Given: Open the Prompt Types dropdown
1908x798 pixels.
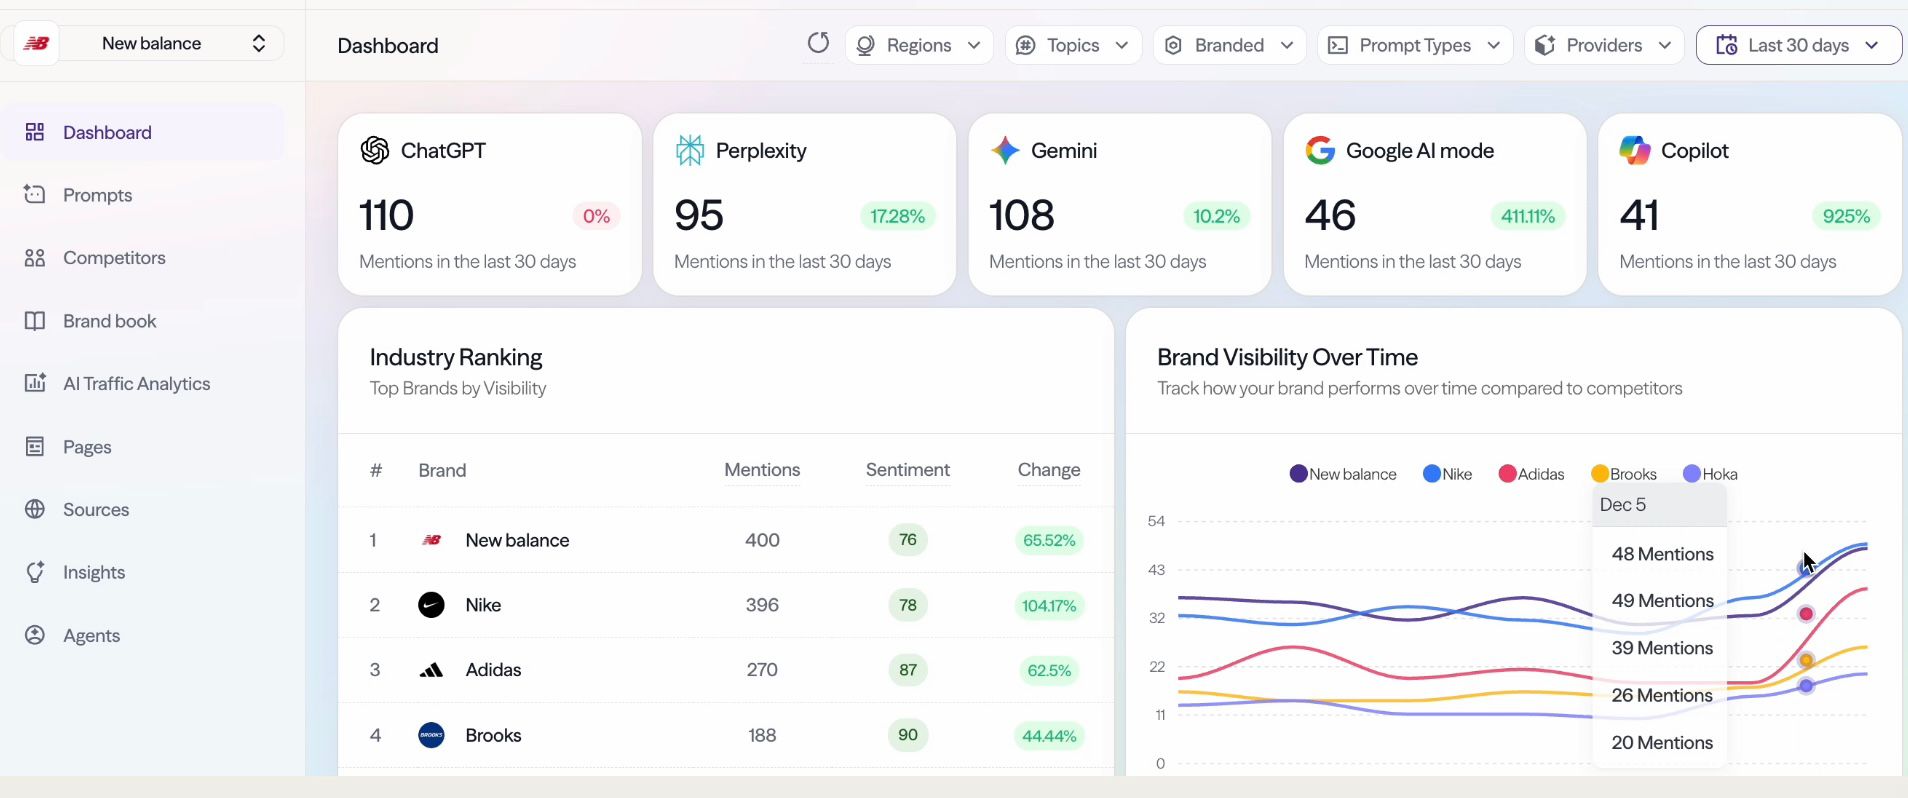Looking at the screenshot, I should (1414, 46).
